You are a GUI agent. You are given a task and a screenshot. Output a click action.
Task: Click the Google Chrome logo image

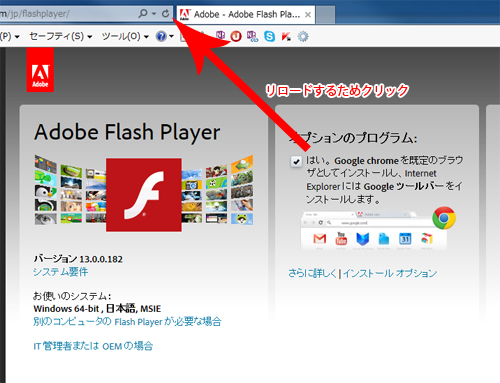(444, 218)
